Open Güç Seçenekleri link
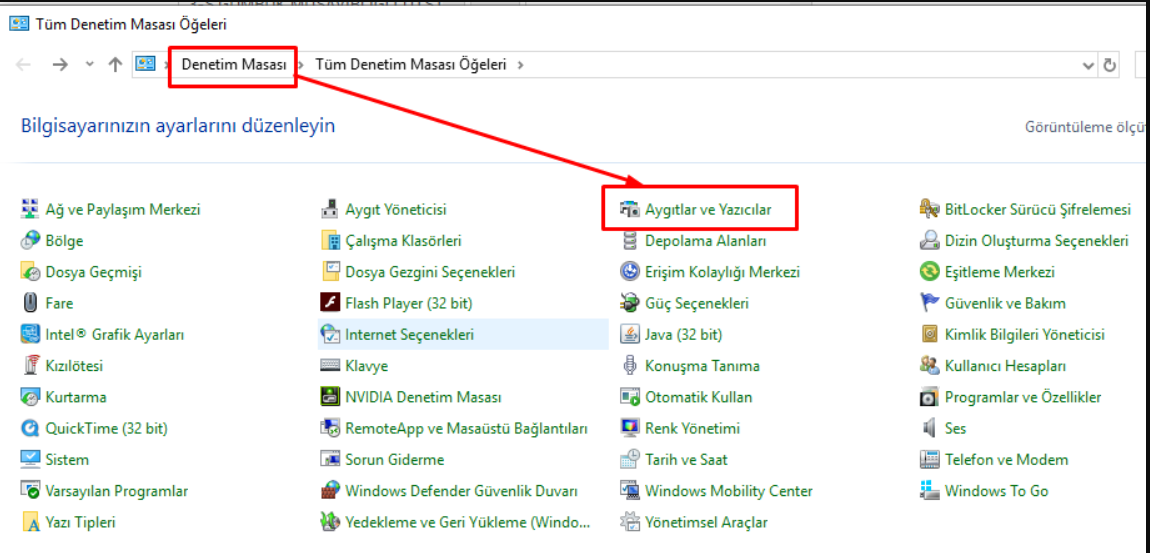The image size is (1150, 553). point(697,303)
